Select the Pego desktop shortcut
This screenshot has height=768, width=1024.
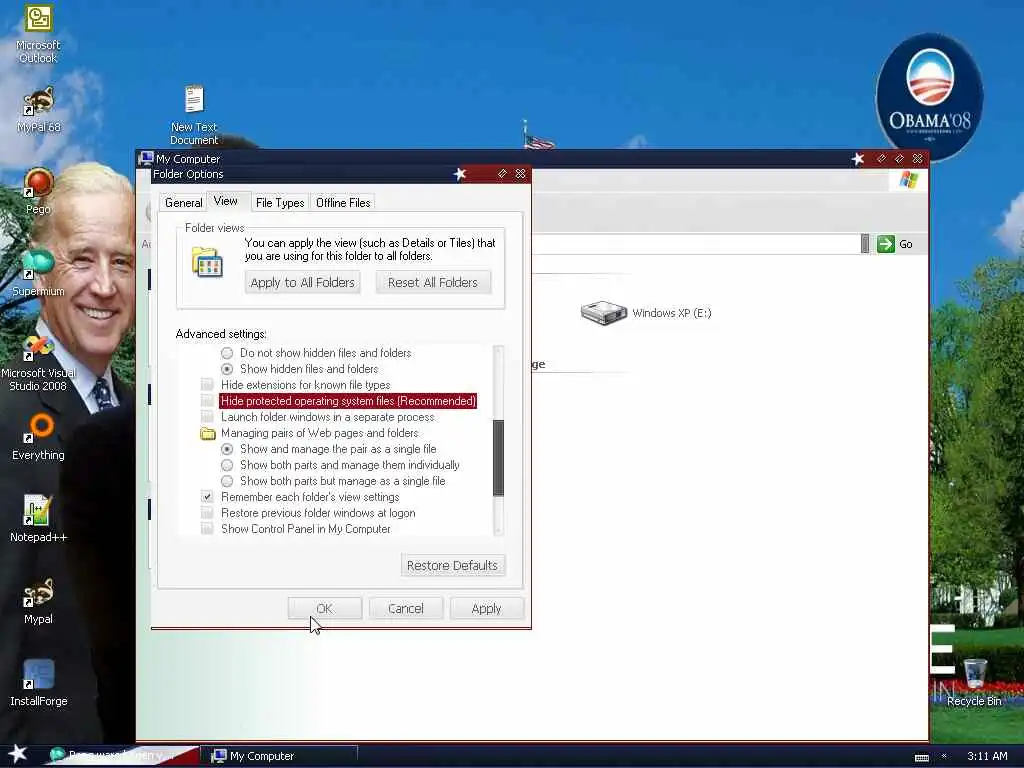click(x=38, y=191)
